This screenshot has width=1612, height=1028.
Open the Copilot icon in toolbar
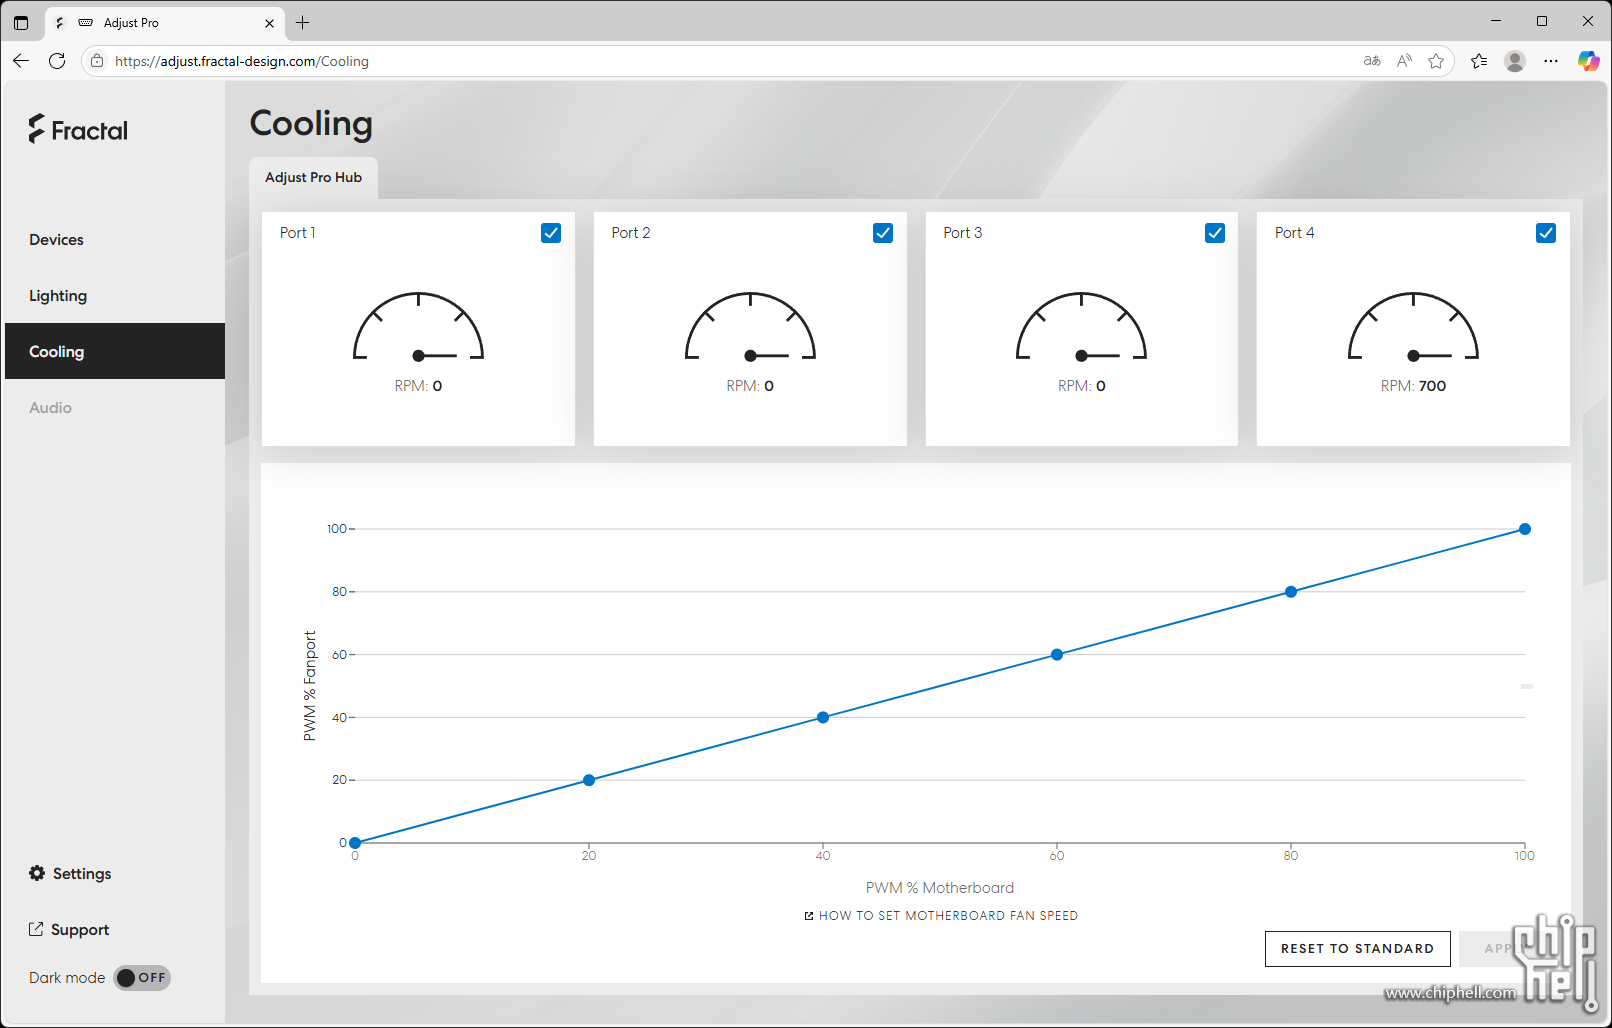click(1588, 61)
